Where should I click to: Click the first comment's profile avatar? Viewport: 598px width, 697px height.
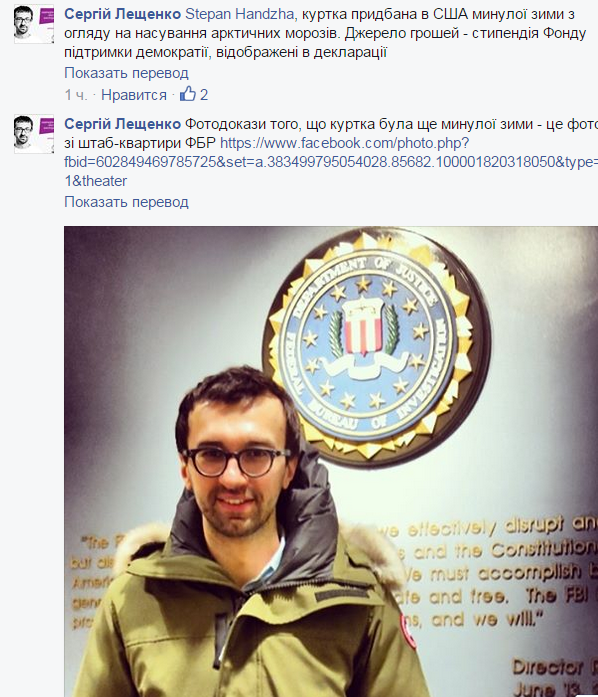pyautogui.click(x=34, y=24)
